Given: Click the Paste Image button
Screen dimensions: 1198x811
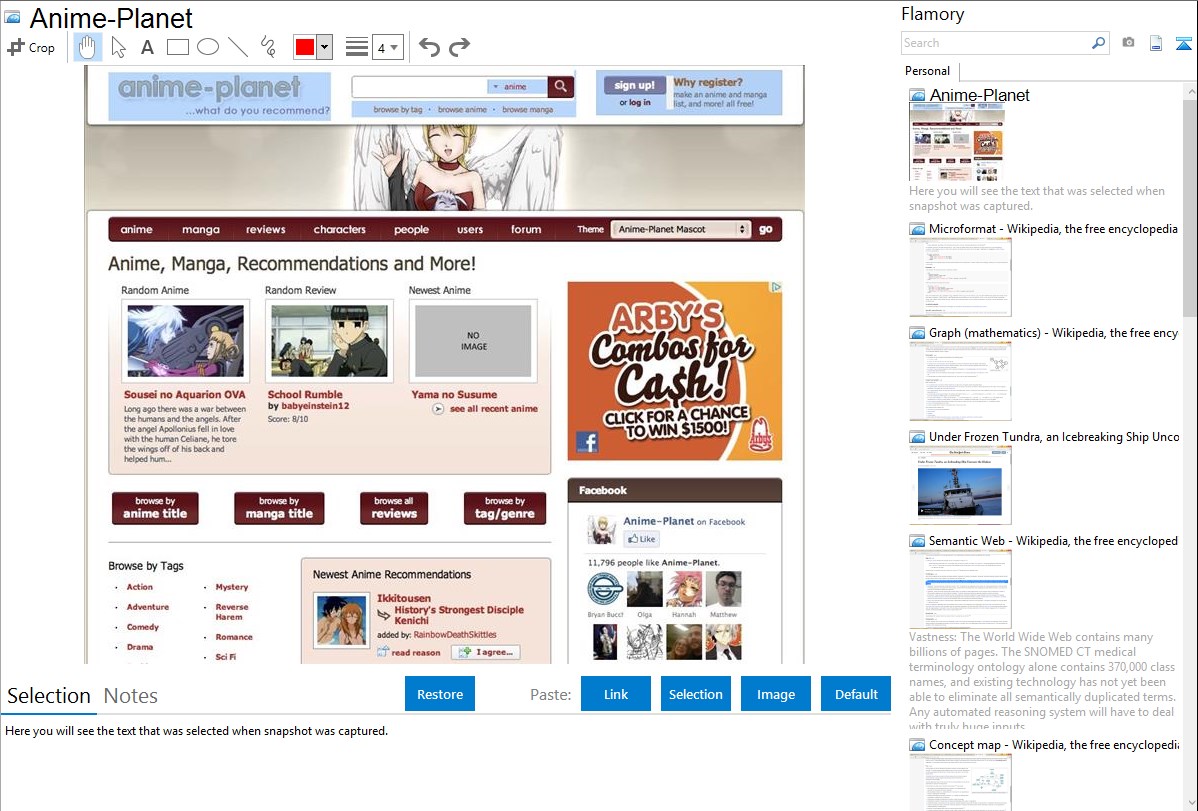Looking at the screenshot, I should pyautogui.click(x=775, y=694).
